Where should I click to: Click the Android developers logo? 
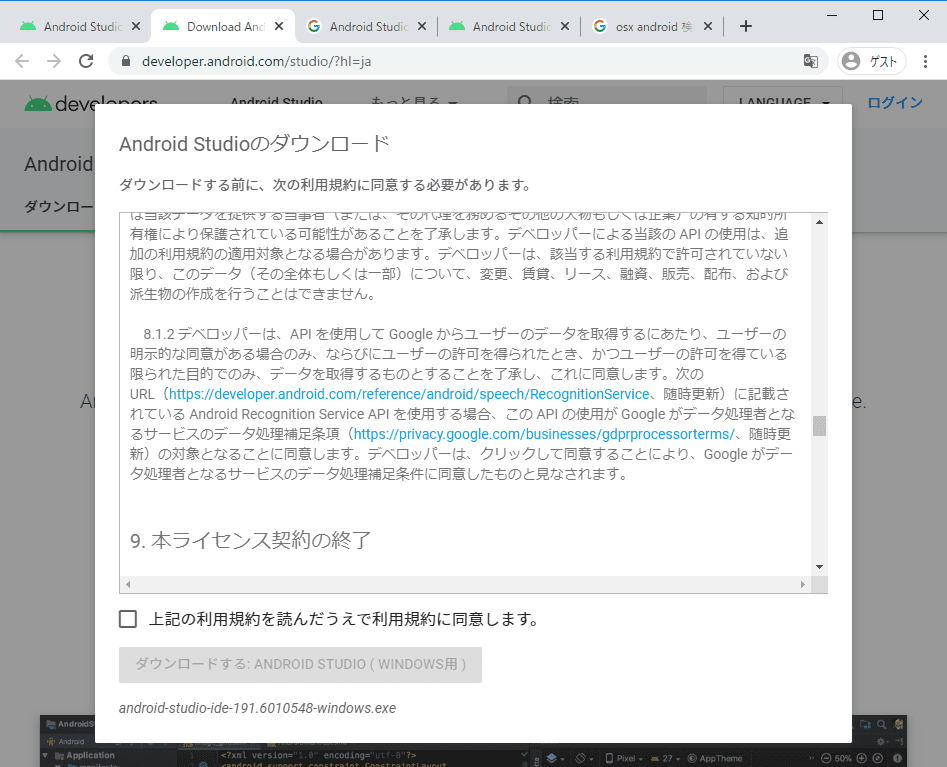pyautogui.click(x=91, y=104)
